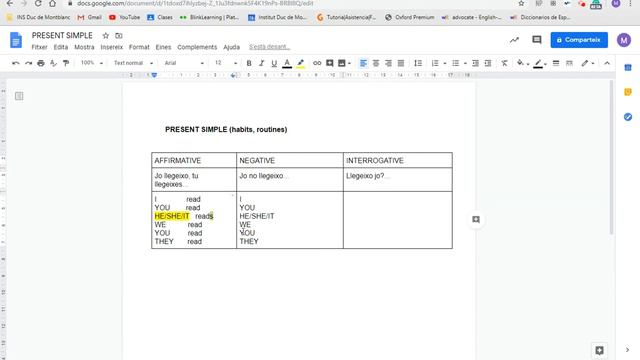Collapse the menus with the chevron
The width and height of the screenshot is (640, 360).
(x=607, y=63)
